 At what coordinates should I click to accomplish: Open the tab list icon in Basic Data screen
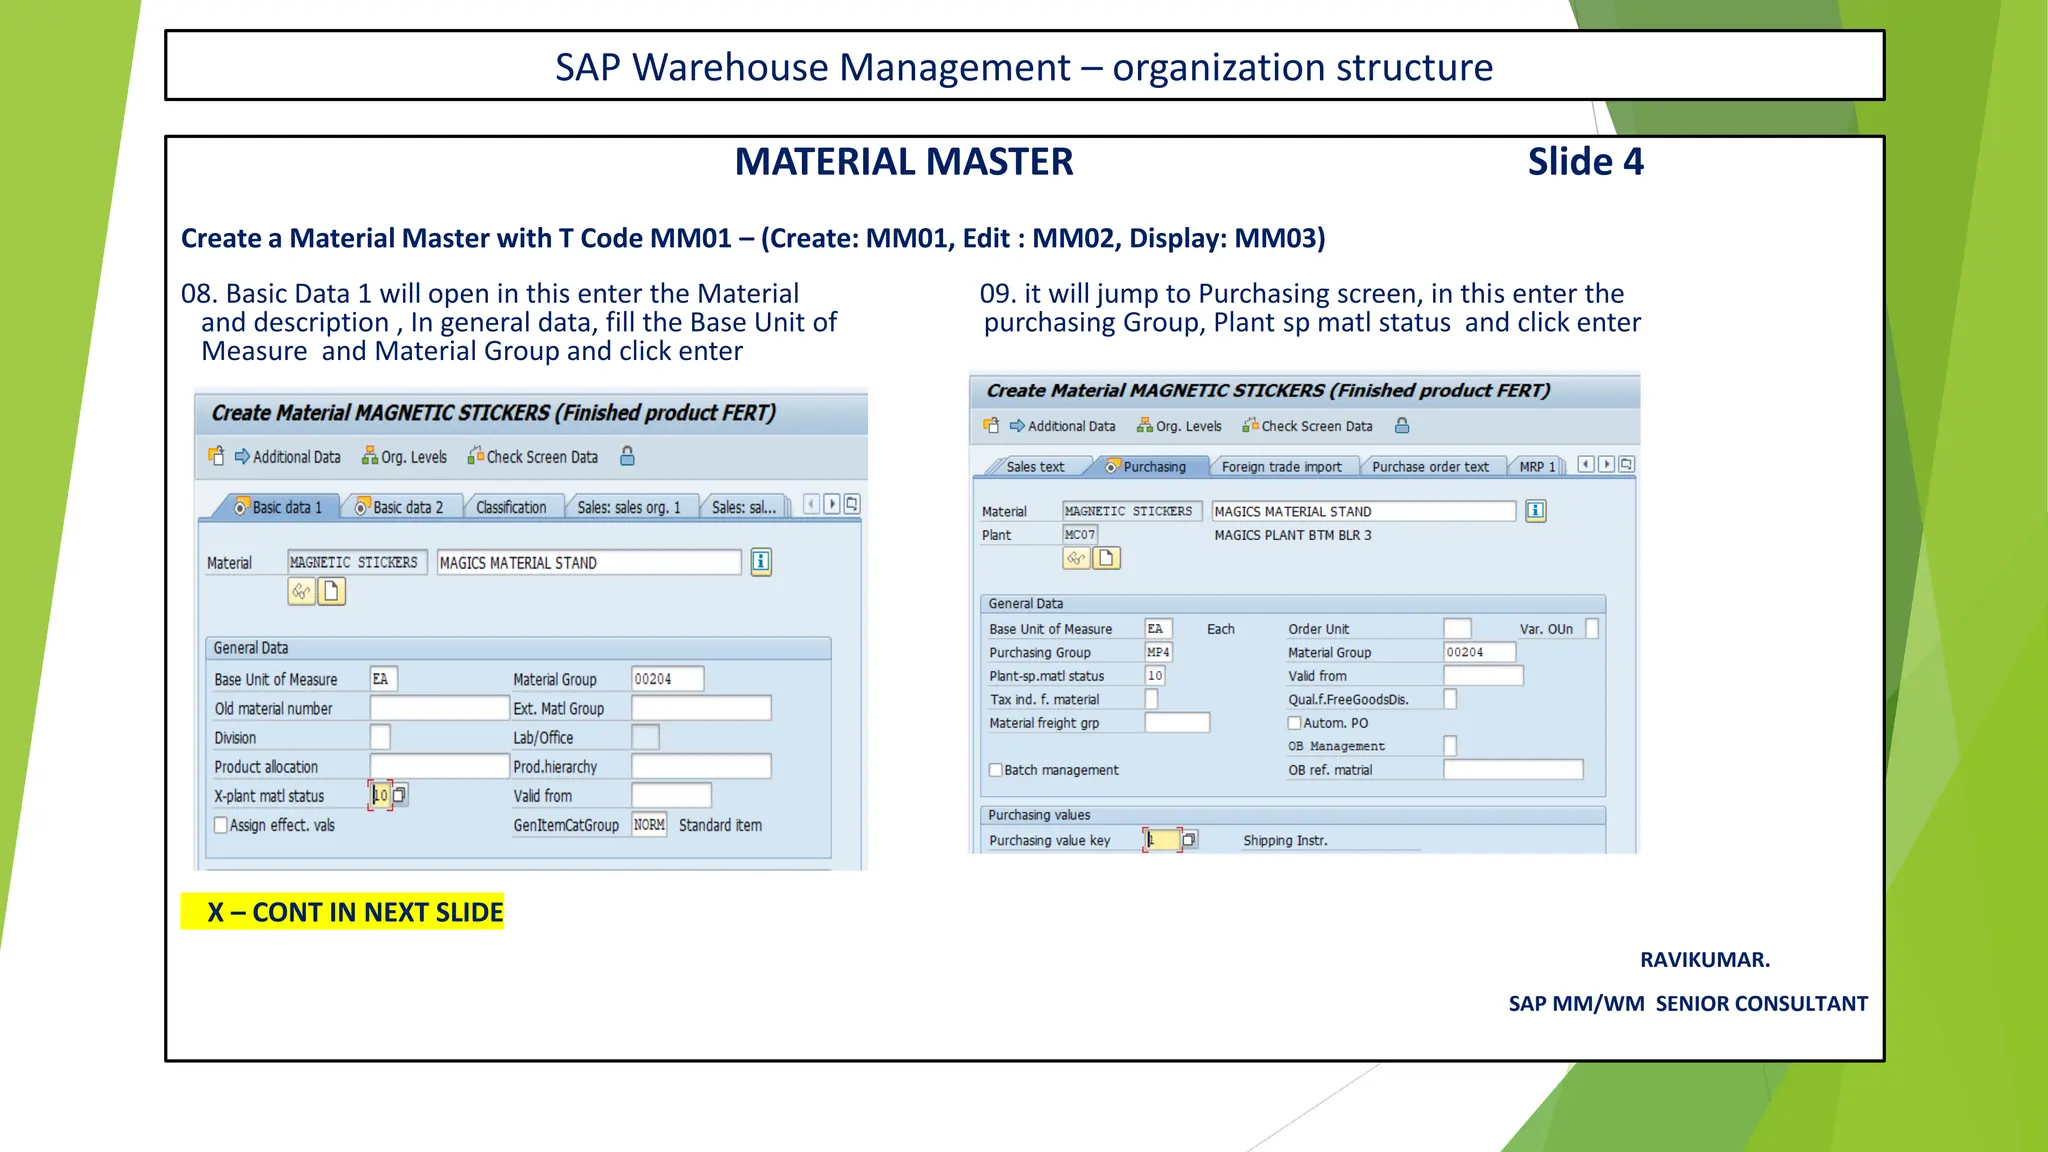[852, 504]
